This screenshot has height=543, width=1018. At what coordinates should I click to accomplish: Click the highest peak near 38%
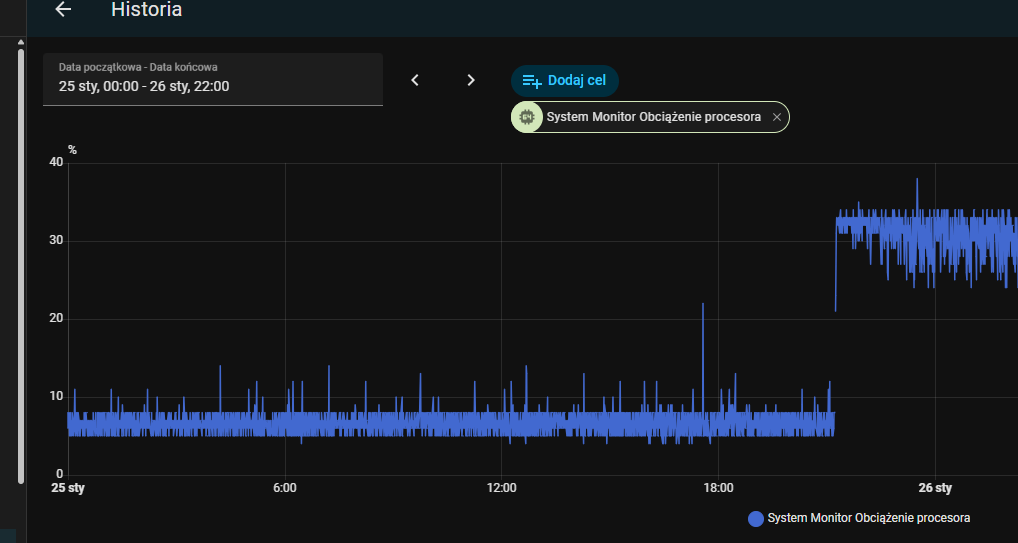[x=917, y=180]
